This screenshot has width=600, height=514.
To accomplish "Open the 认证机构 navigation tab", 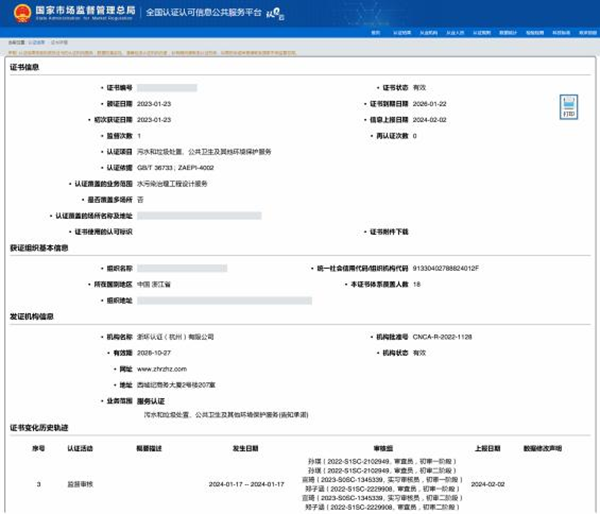I will (x=428, y=32).
